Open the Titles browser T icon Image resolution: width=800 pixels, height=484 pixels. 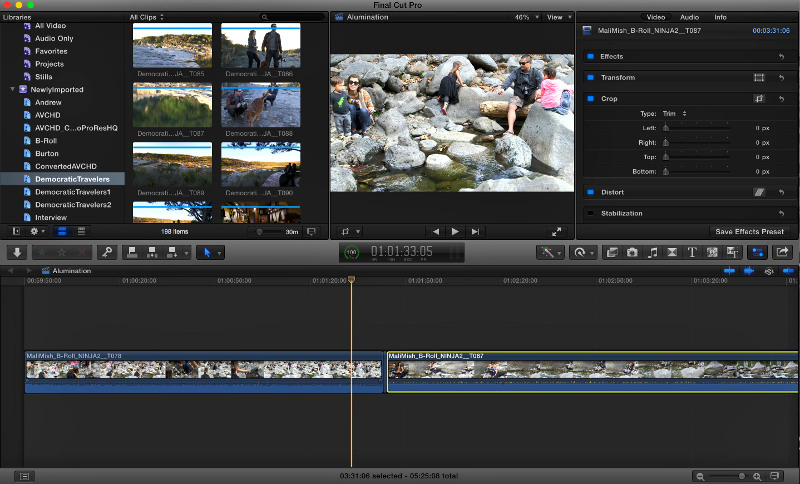tap(692, 253)
